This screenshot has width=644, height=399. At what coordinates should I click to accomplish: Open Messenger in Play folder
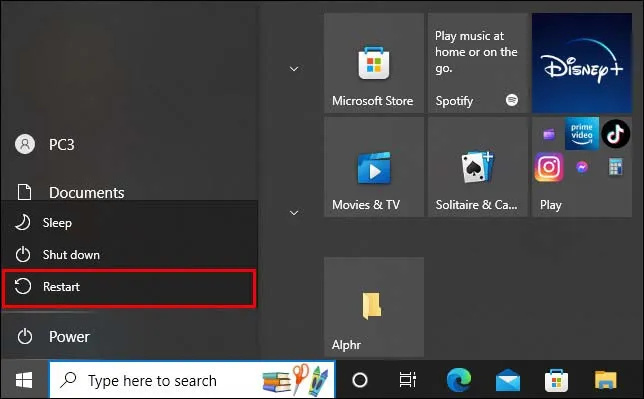point(582,167)
